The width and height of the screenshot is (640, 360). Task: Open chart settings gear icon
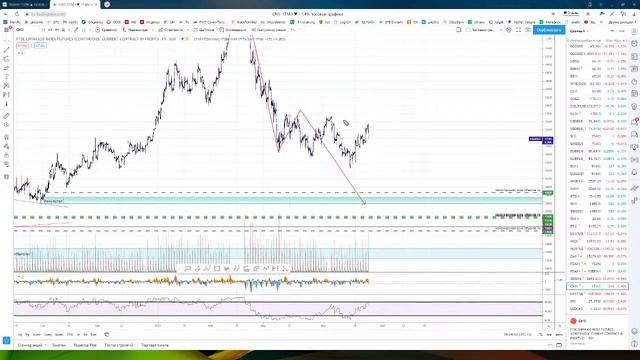(x=509, y=30)
